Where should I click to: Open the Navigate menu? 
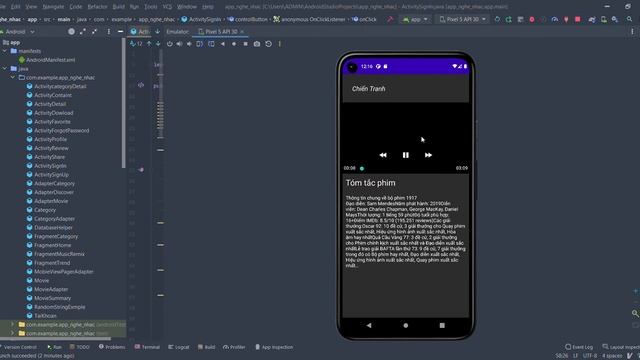53,7
